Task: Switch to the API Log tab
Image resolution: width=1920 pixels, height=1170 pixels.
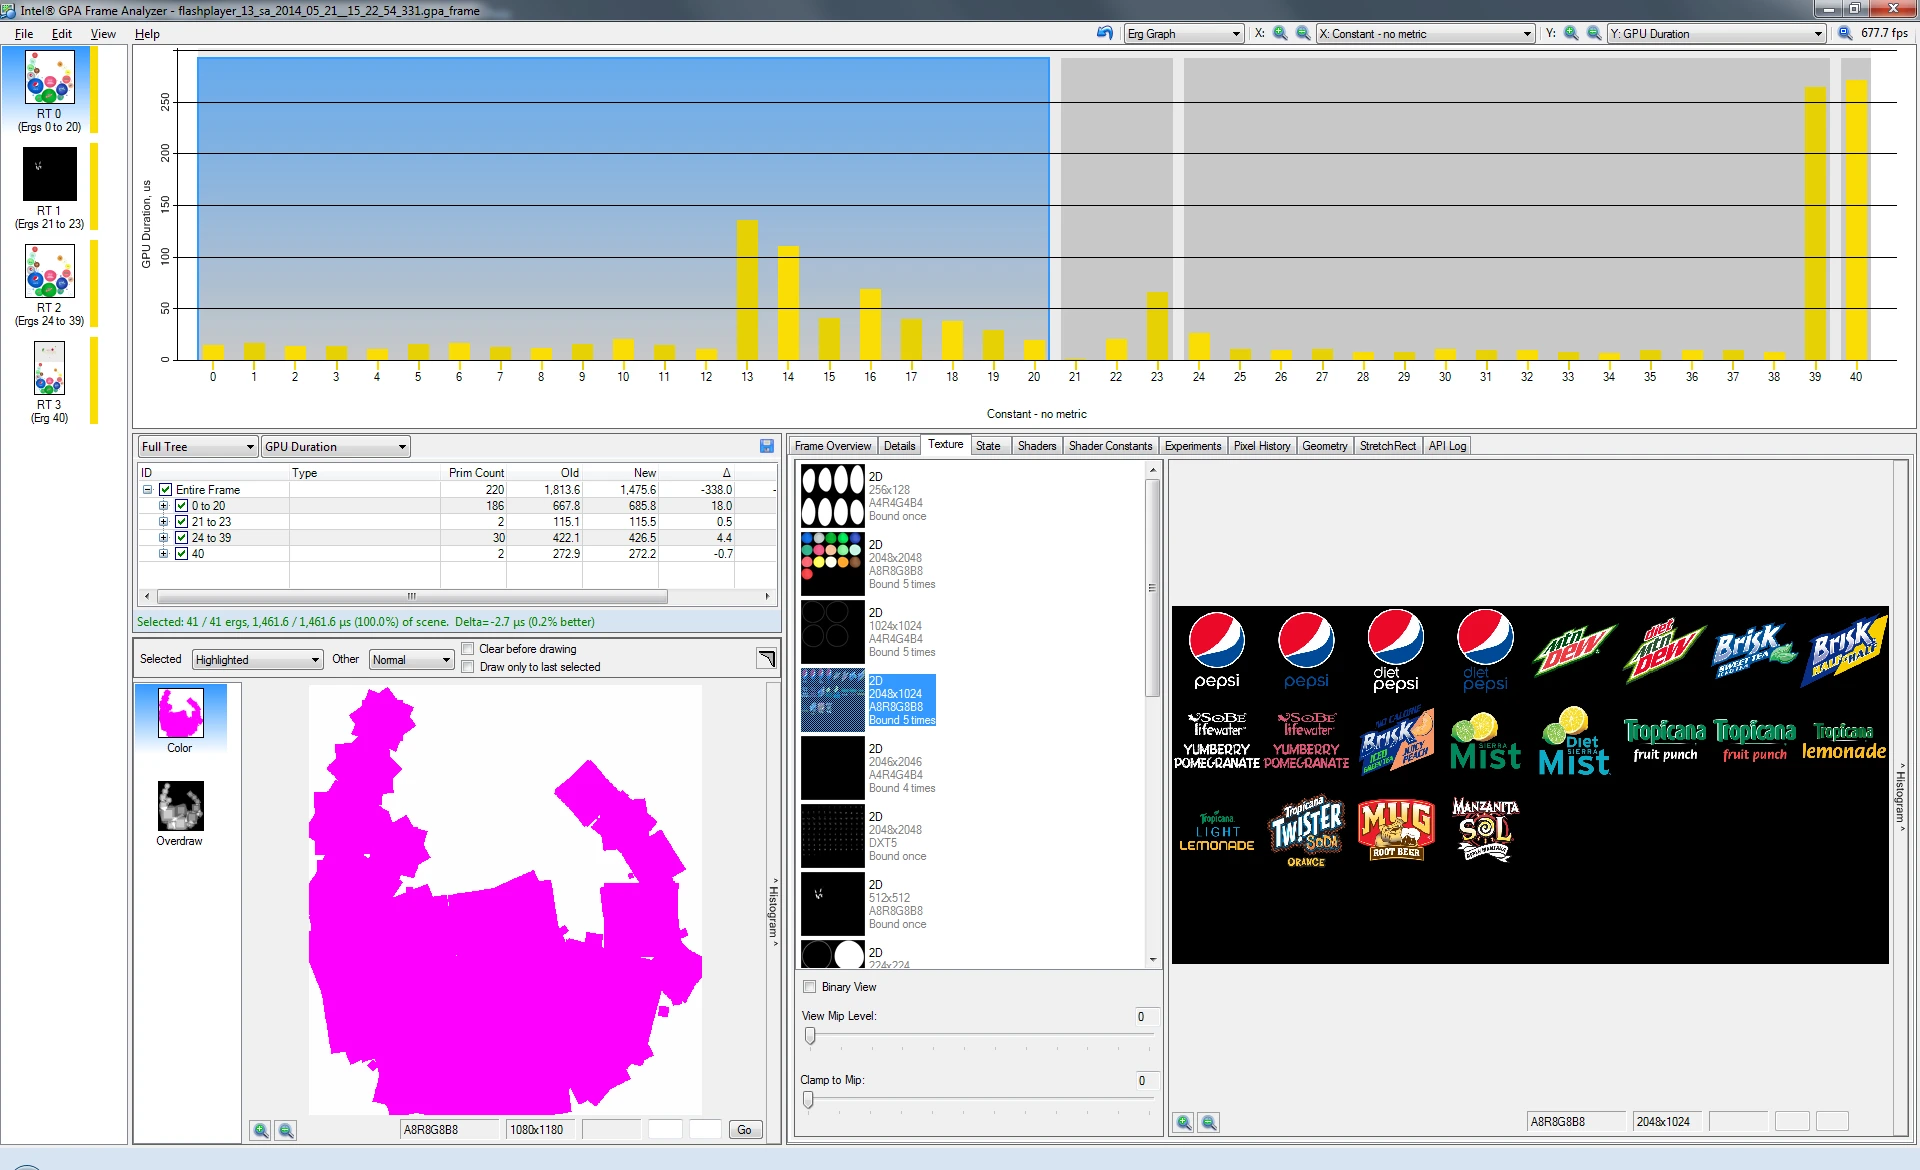Action: (x=1447, y=446)
